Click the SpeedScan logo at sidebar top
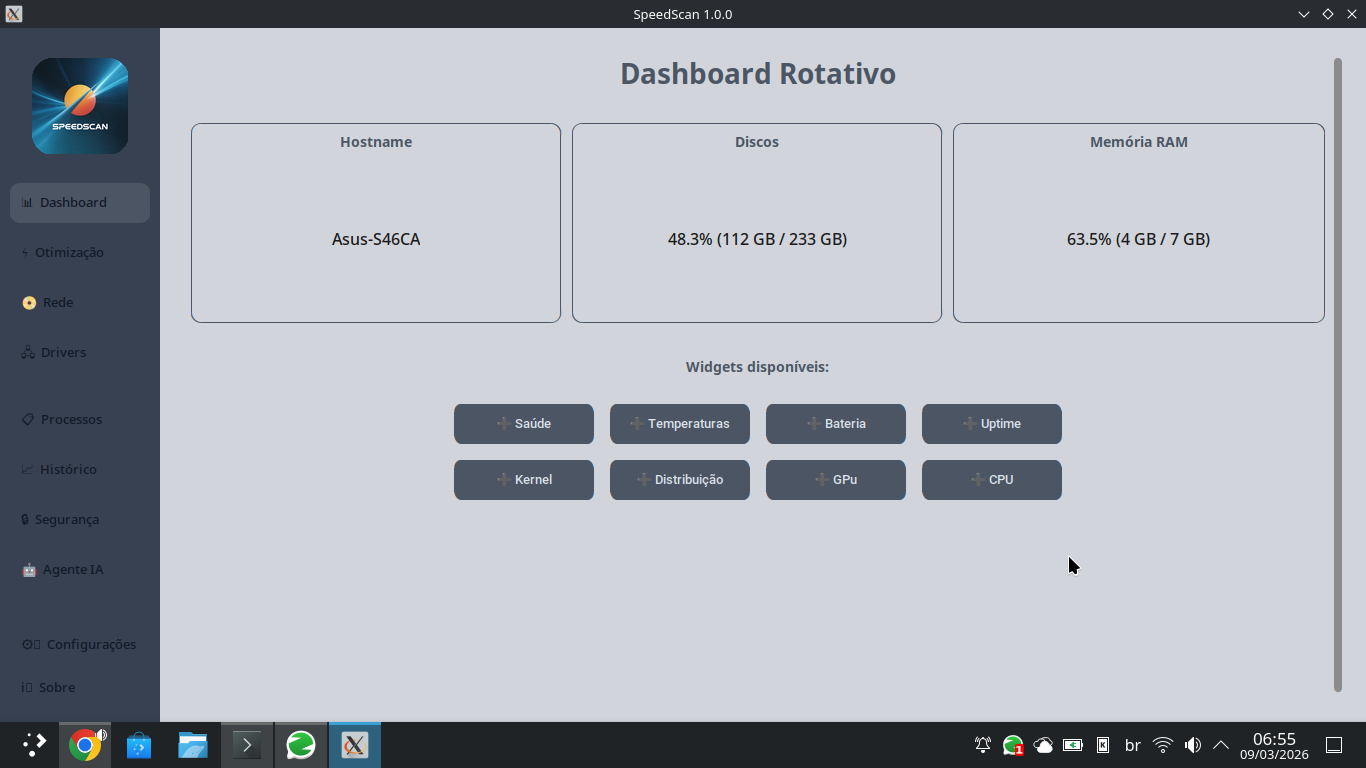This screenshot has height=768, width=1366. click(x=79, y=105)
